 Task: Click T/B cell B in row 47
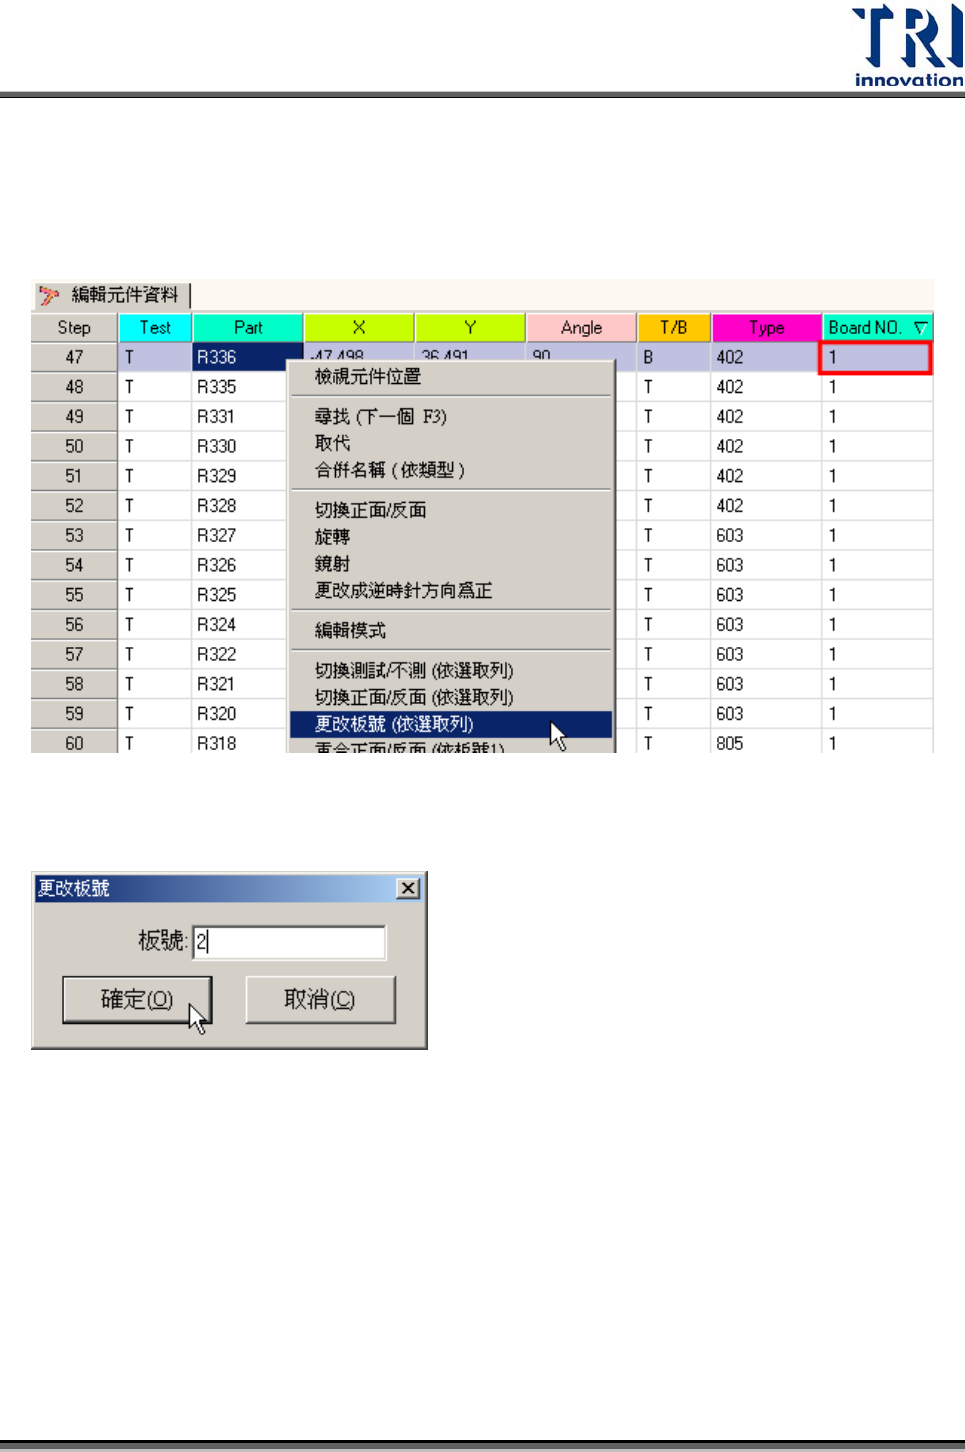pyautogui.click(x=674, y=357)
